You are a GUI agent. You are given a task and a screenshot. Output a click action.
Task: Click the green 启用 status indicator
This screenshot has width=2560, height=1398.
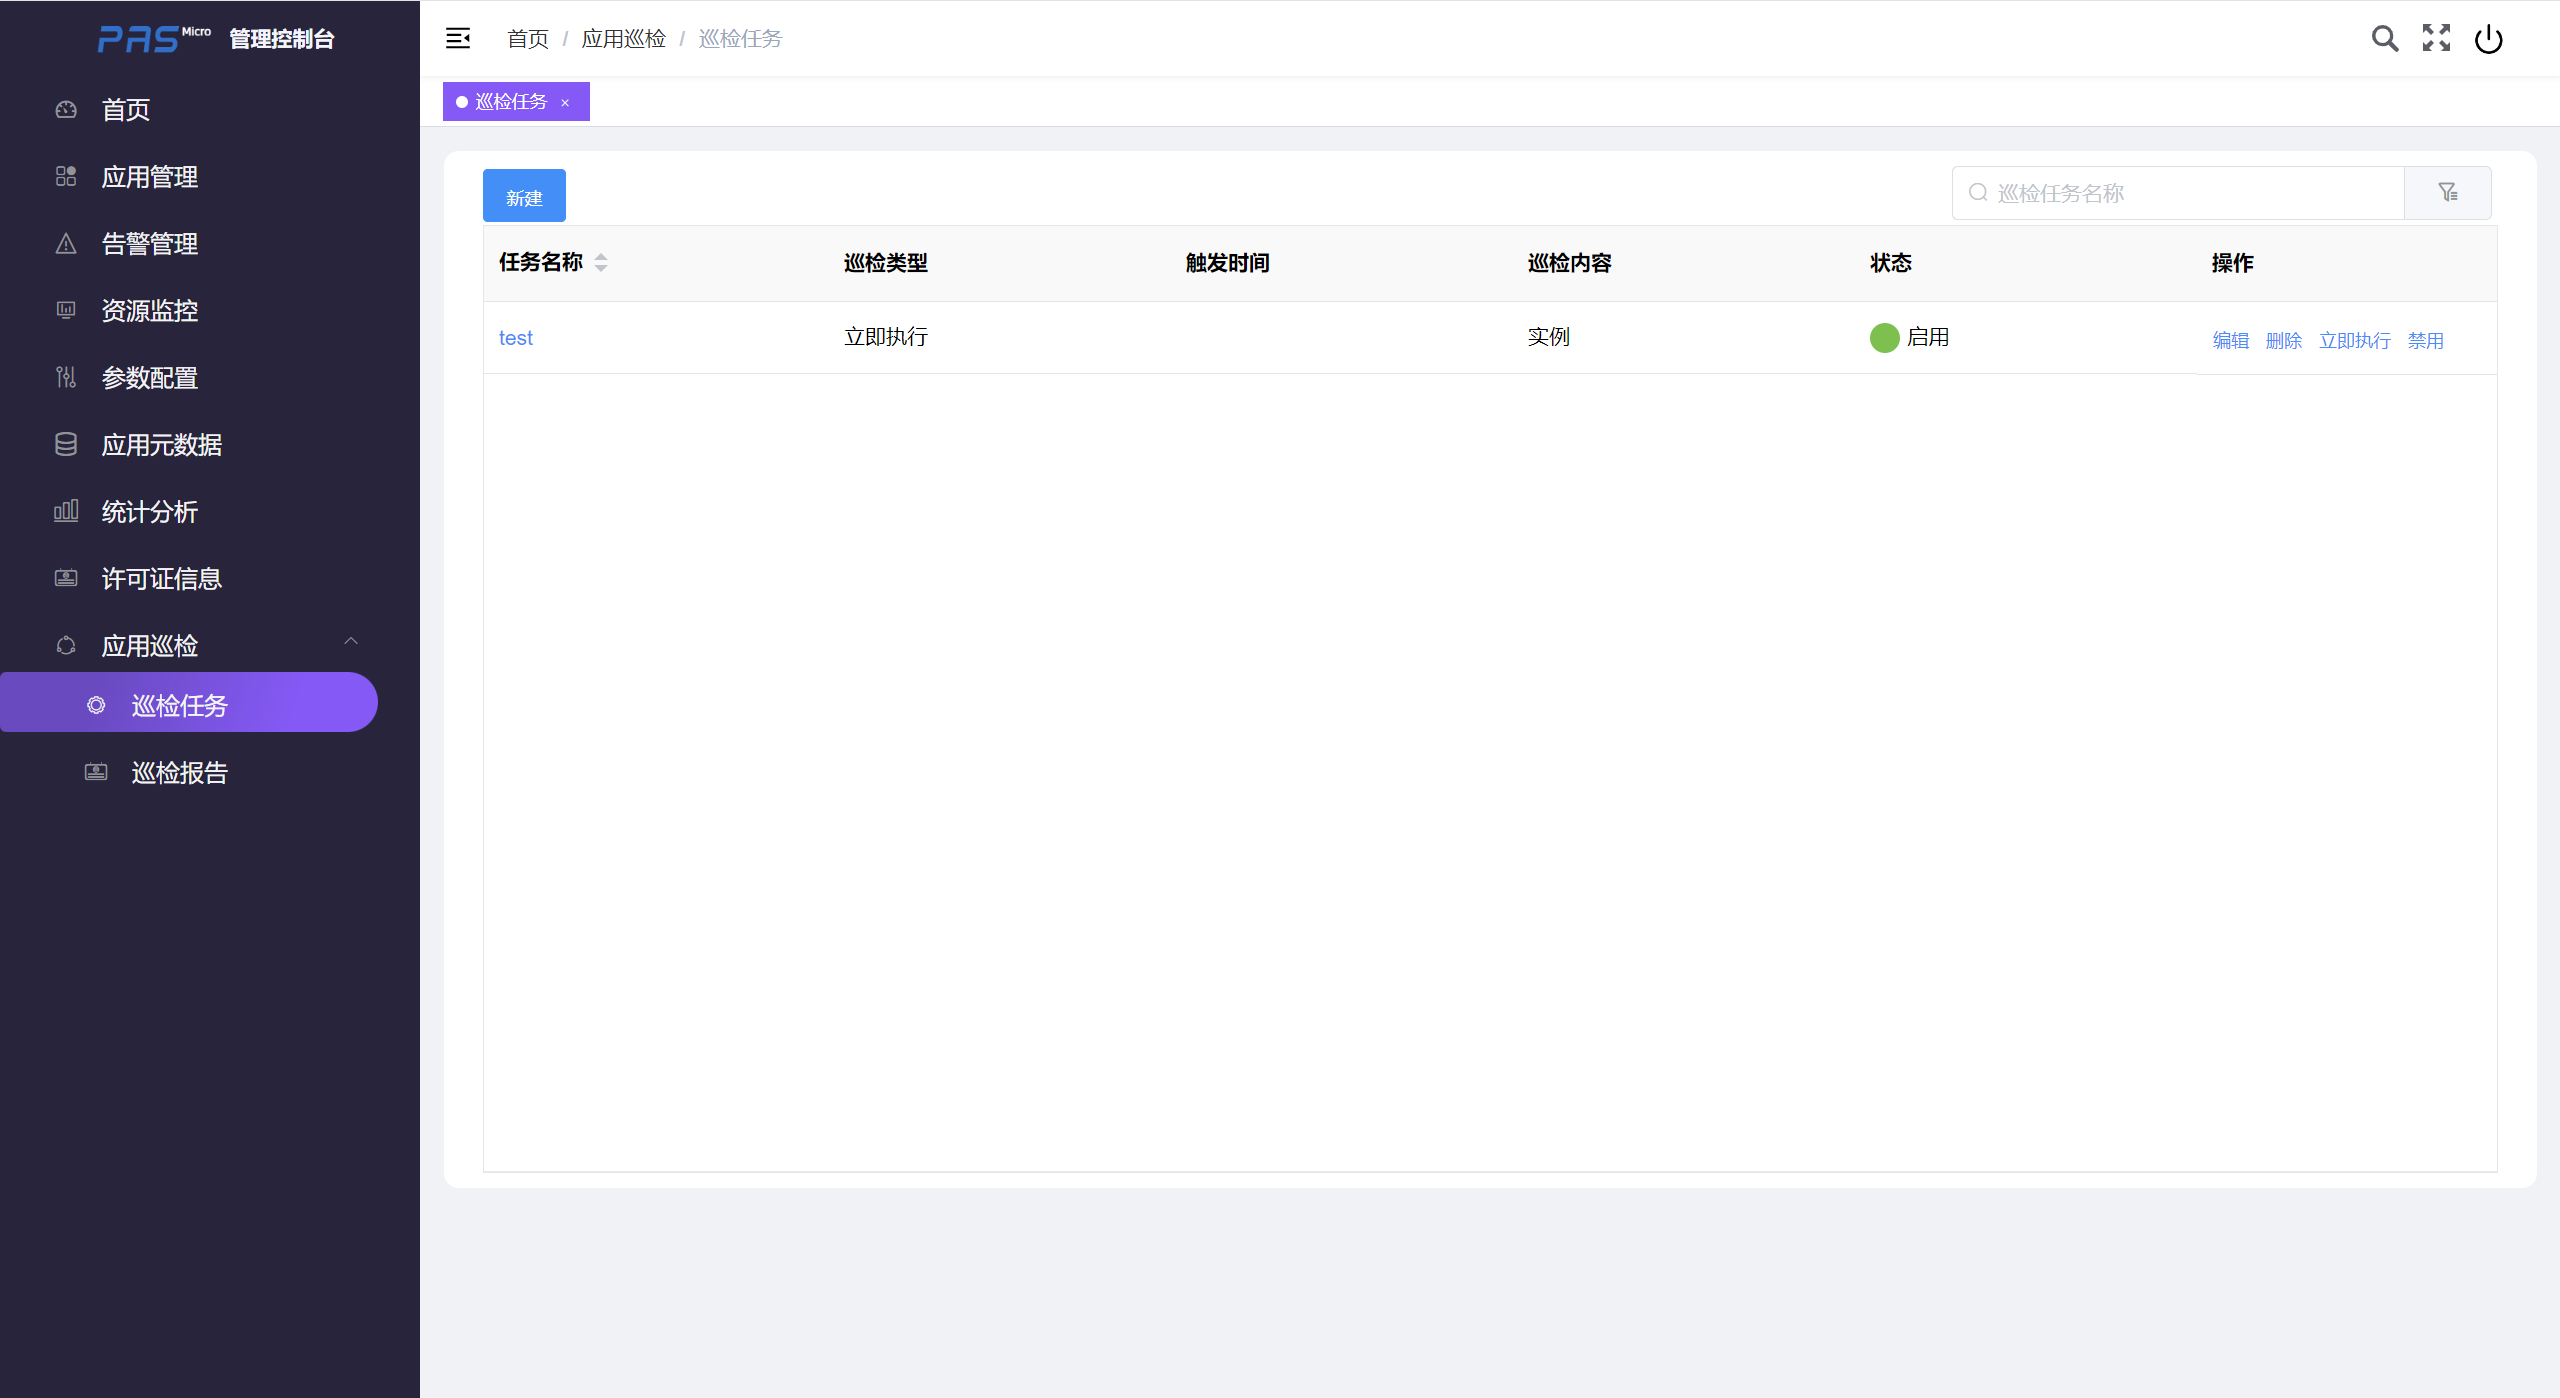(1884, 338)
